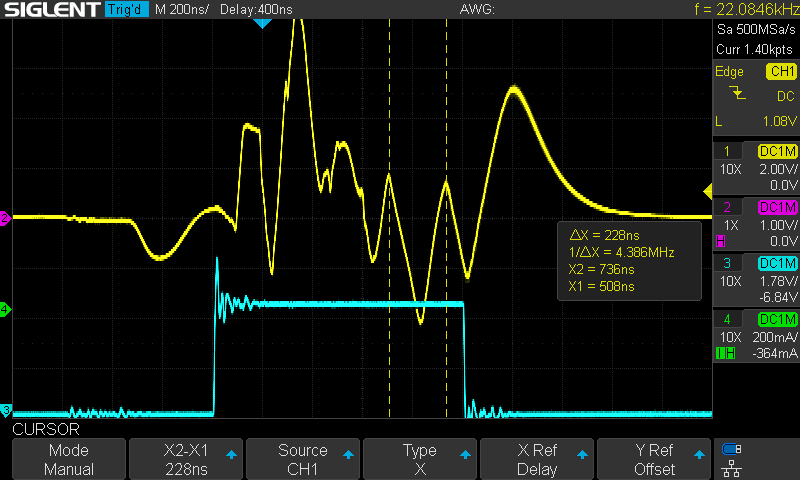Change cursor Type X softkey
Viewport: 800px width, 480px height.
coord(420,459)
